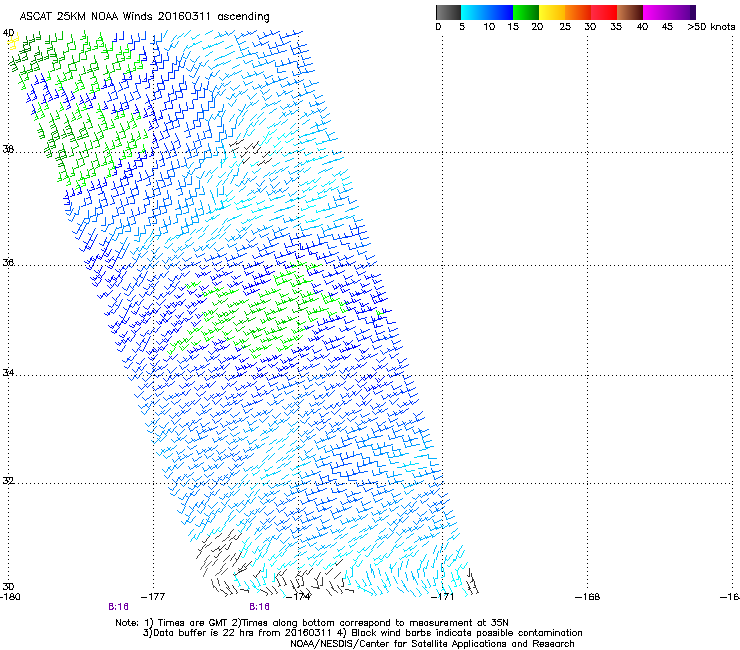
Task: Click the "-174" longitude axis label
Action: point(299,597)
